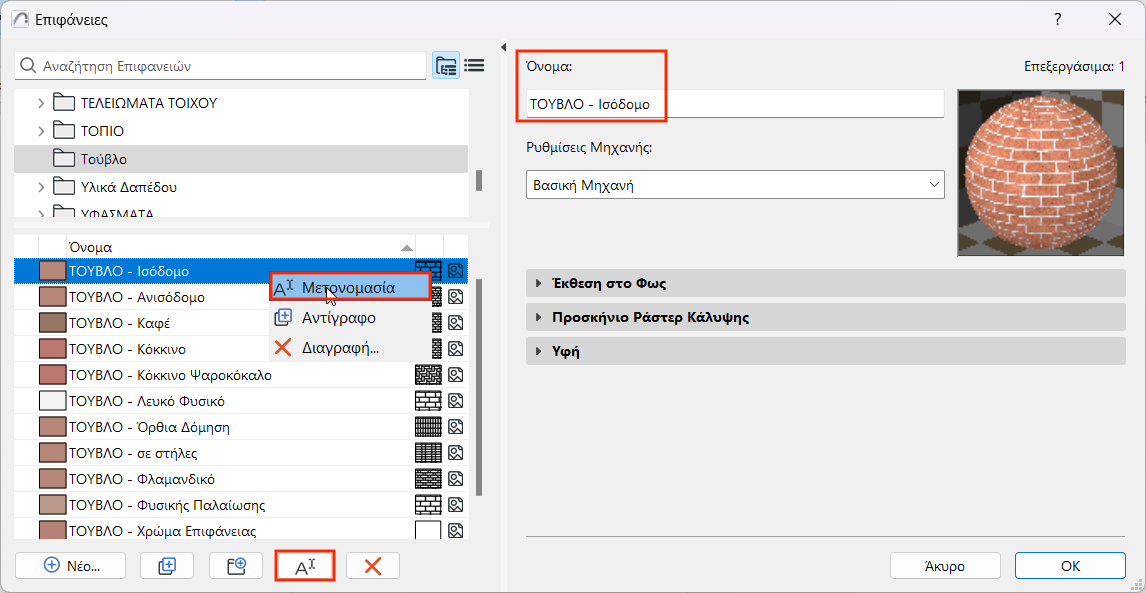Choose Μετονομασία from the context menu
Viewport: 1146px width, 593px height.
350,287
